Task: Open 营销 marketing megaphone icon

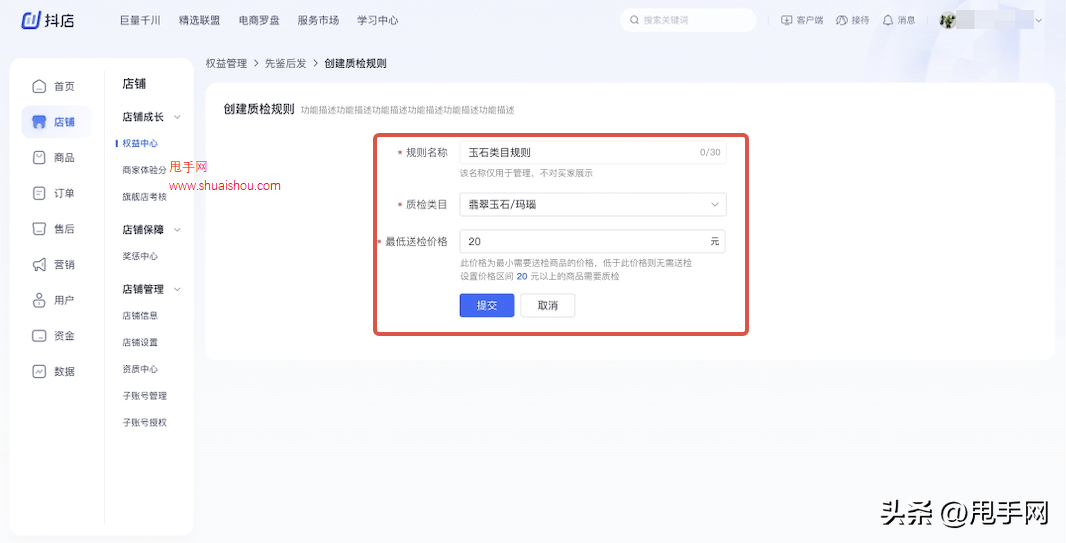Action: point(39,265)
